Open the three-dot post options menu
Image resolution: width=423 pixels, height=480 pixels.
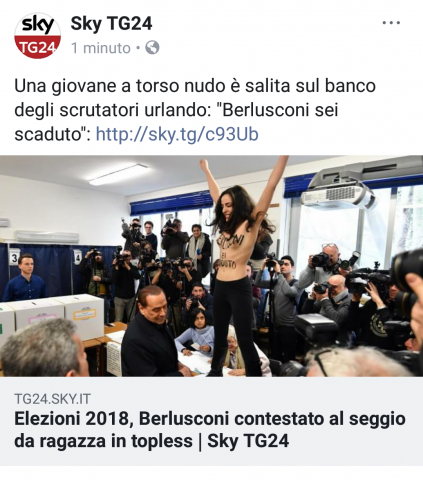(x=391, y=23)
